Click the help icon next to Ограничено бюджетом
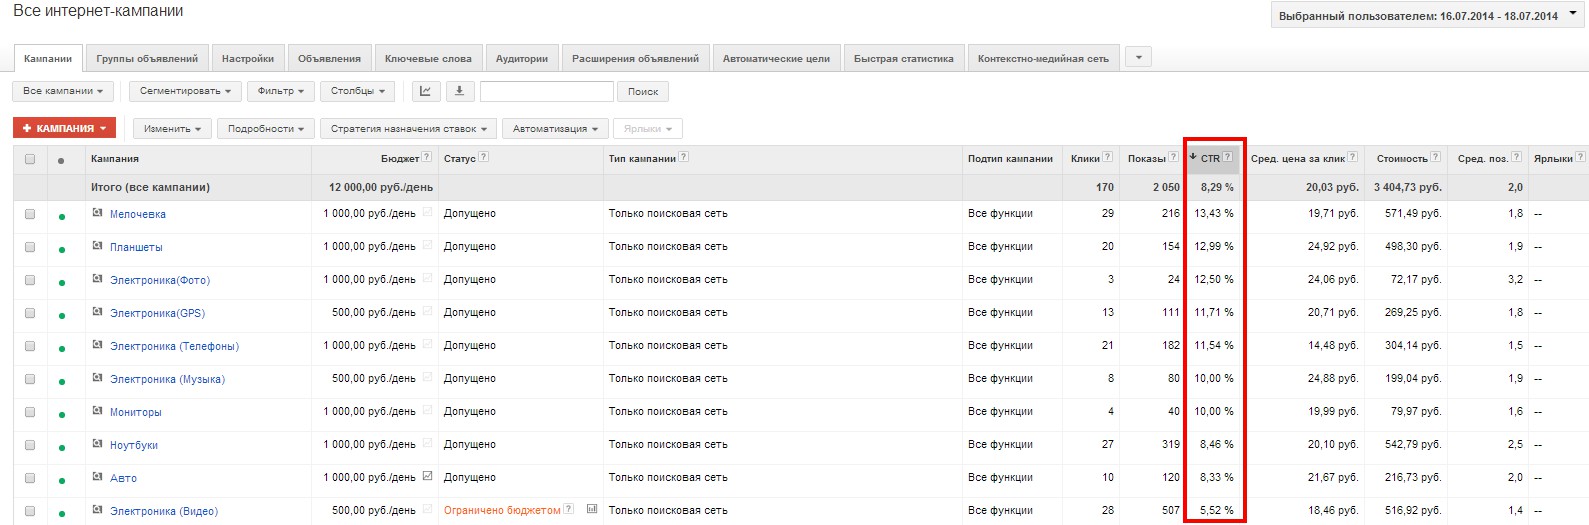Viewport: 1589px width, 525px height. click(x=569, y=509)
